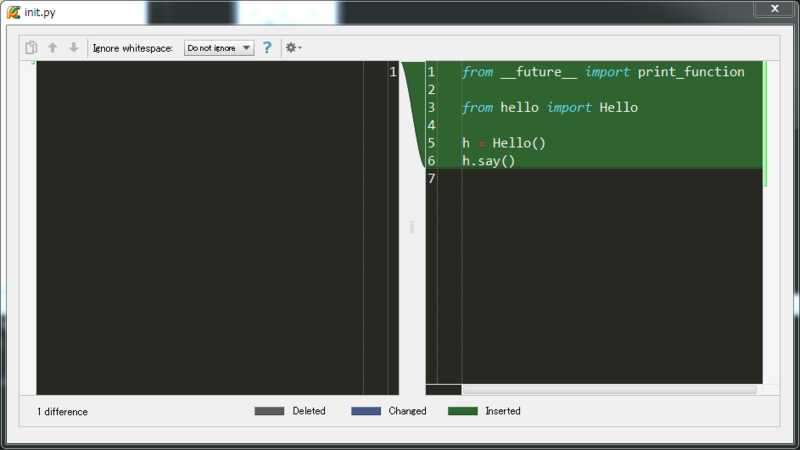This screenshot has height=450, width=800.
Task: Click the center splitter grip between panes
Action: [412, 227]
